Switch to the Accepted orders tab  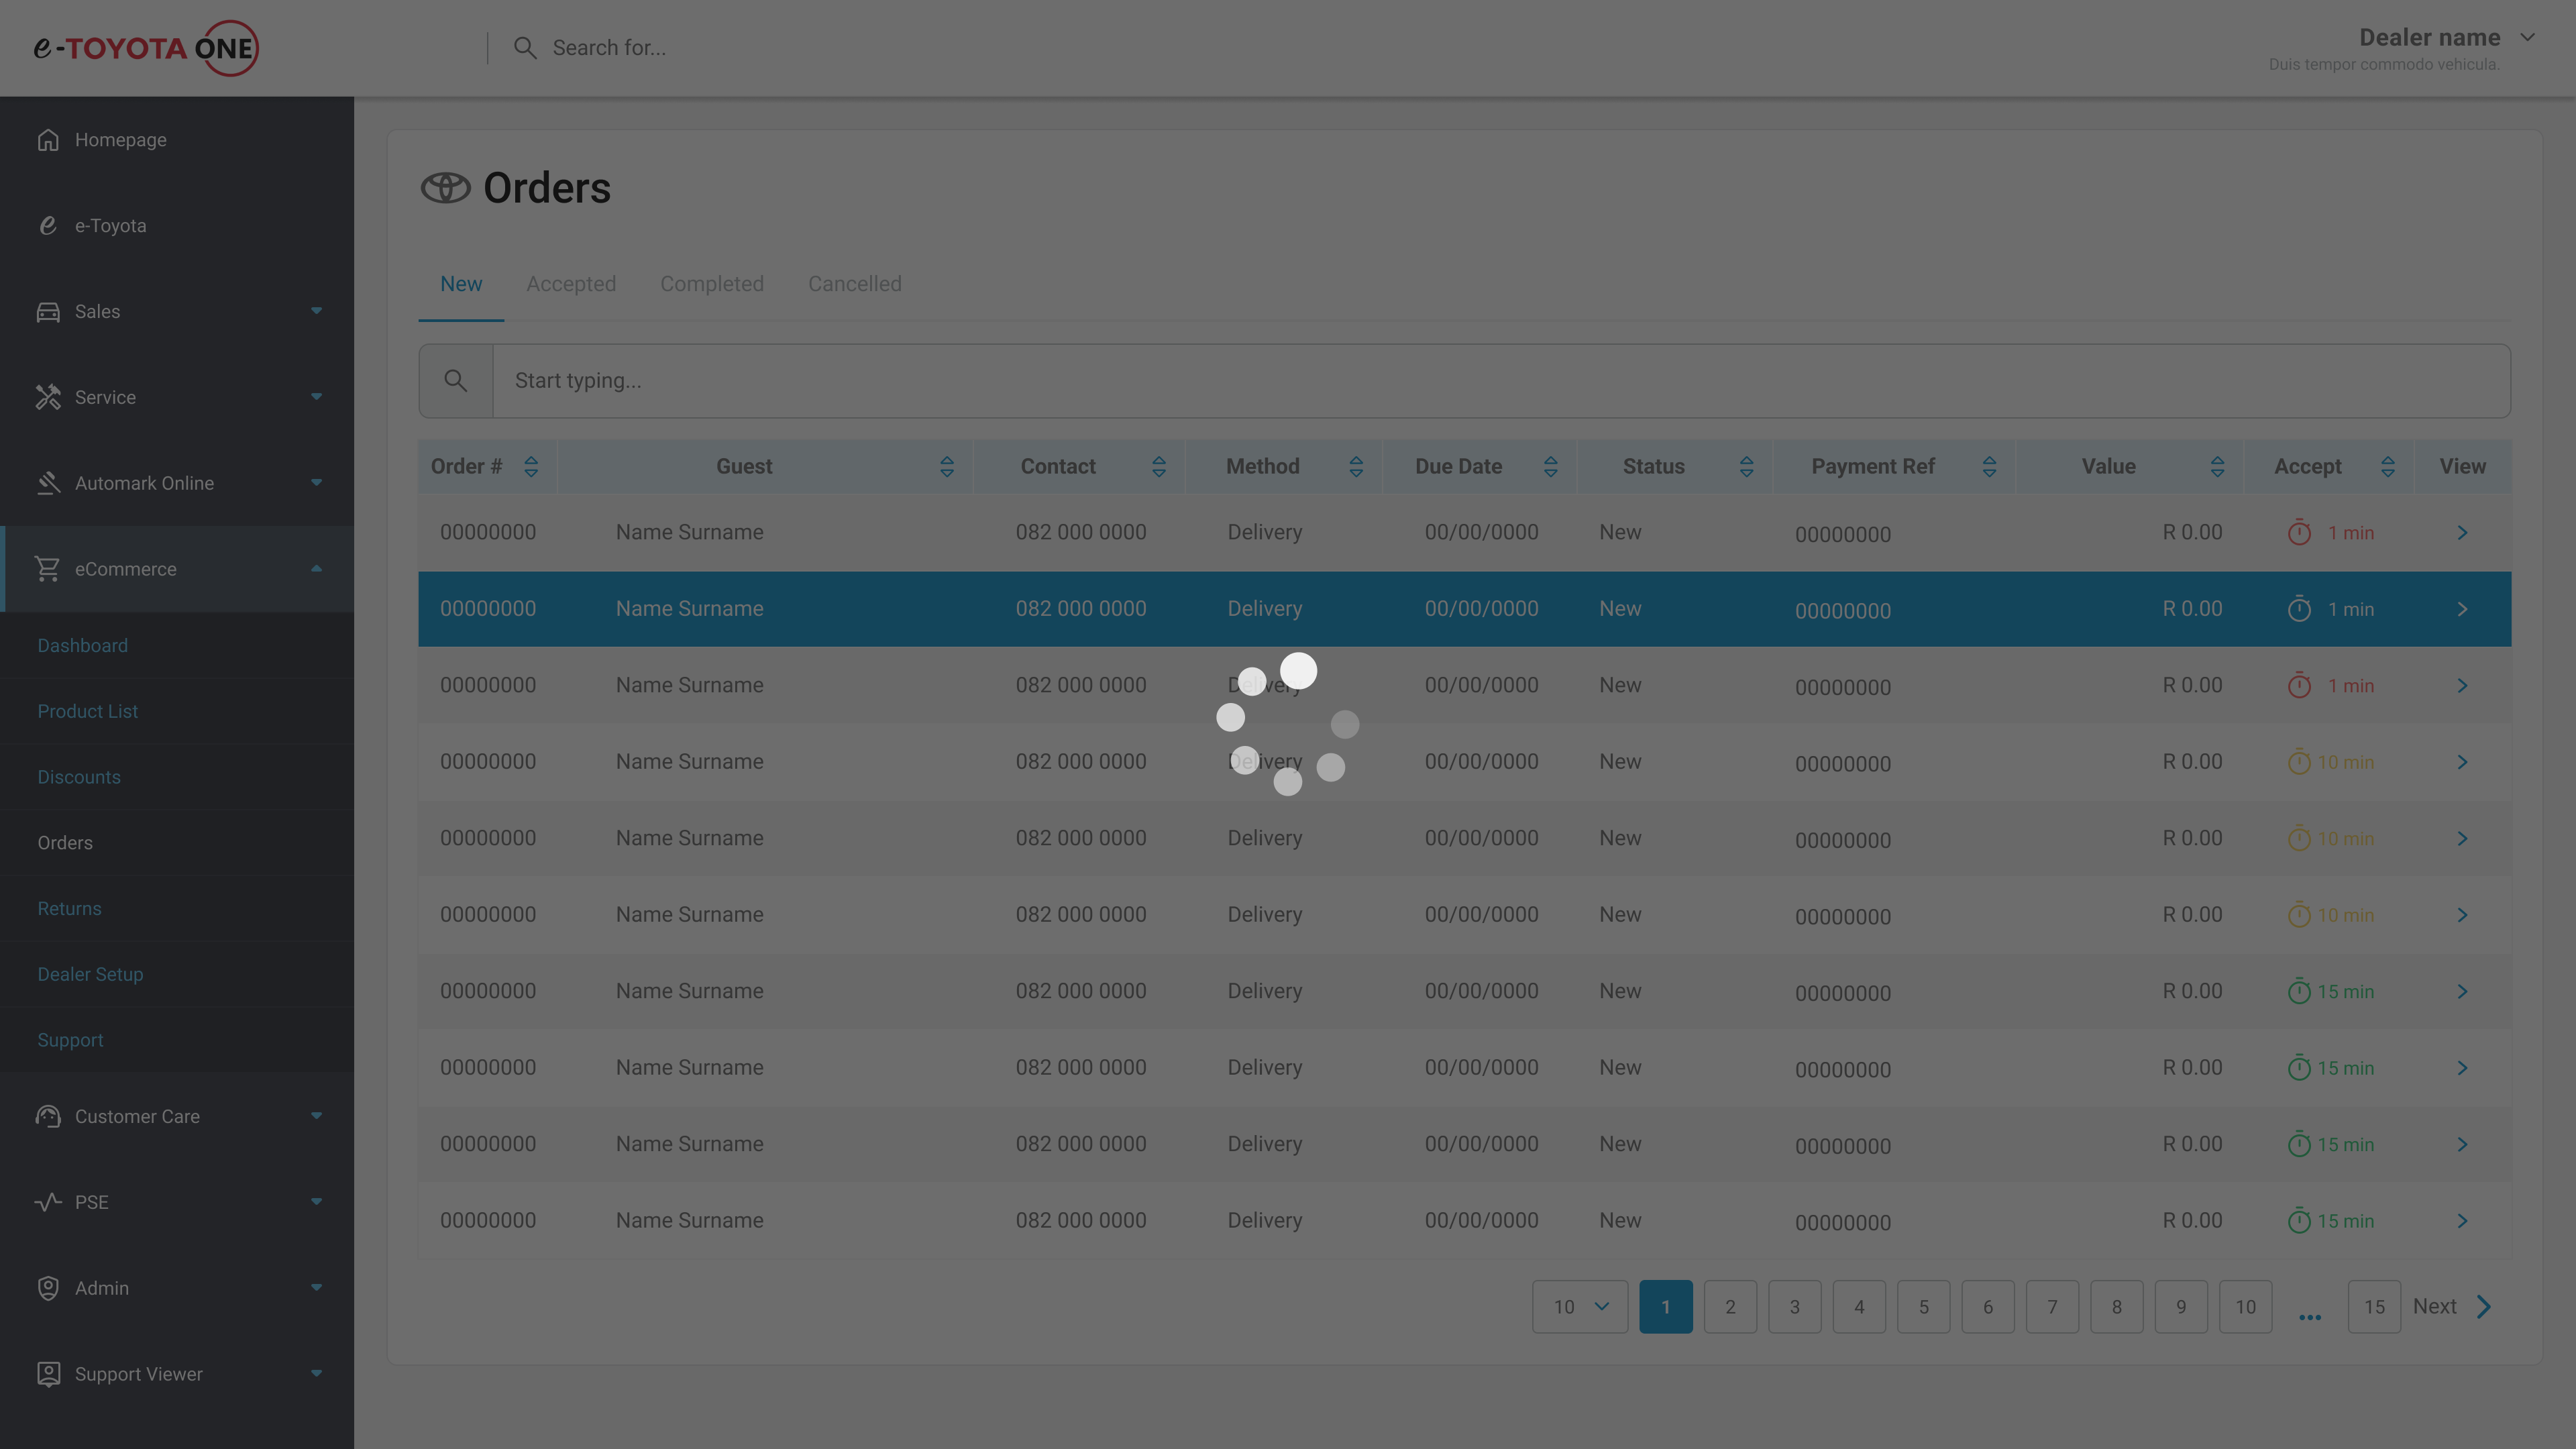click(x=571, y=284)
